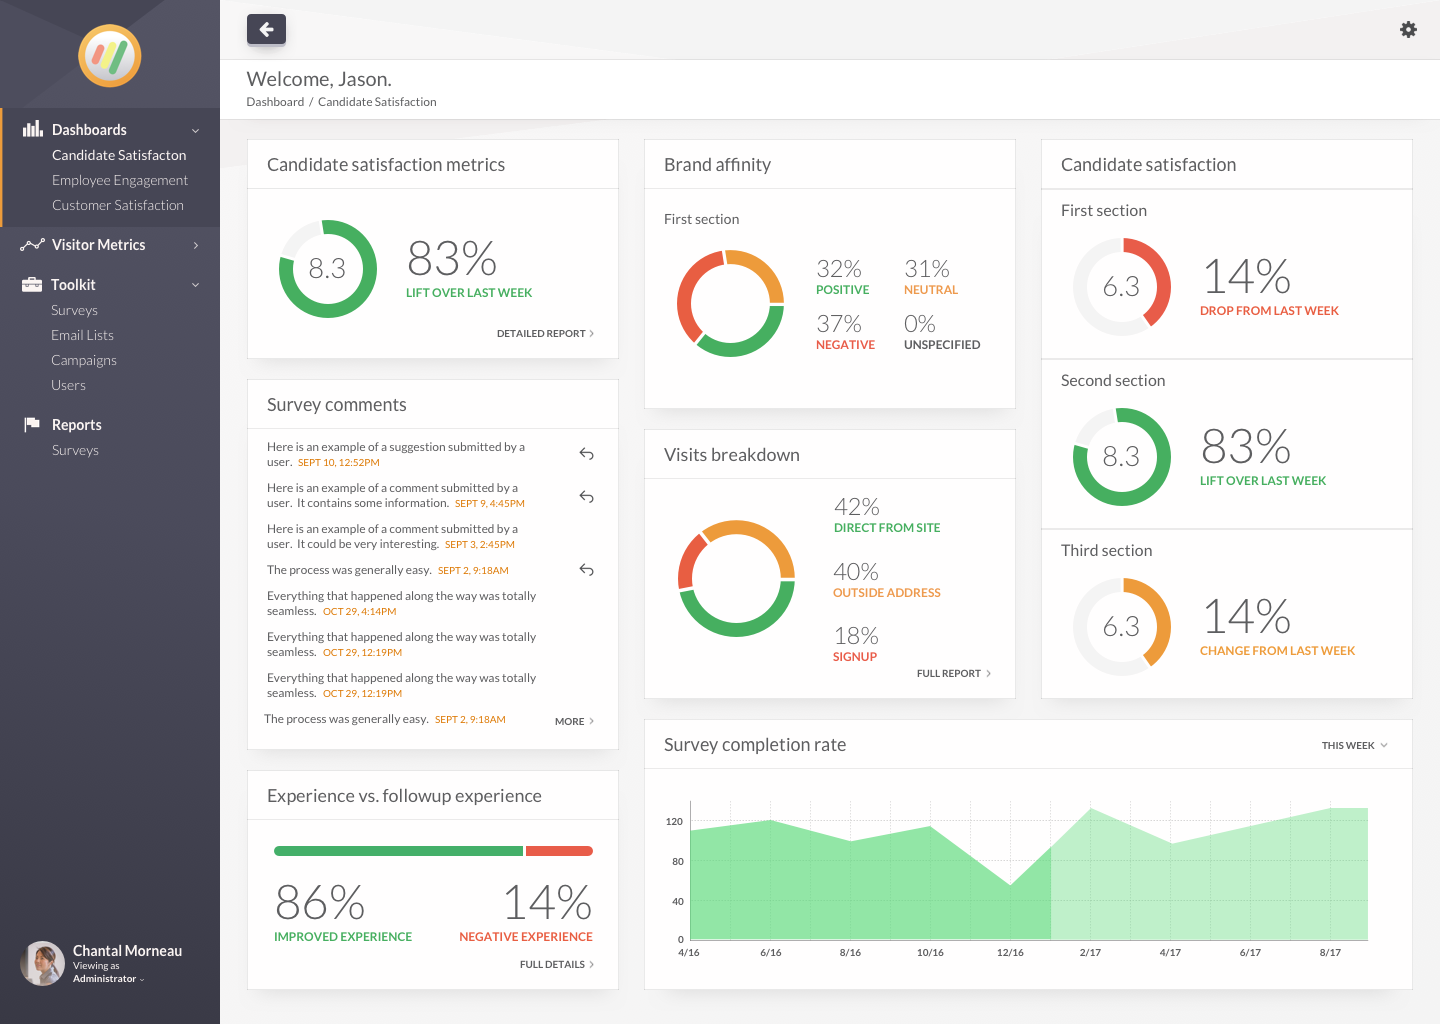Open Users under Toolkit
This screenshot has width=1440, height=1024.
point(68,385)
